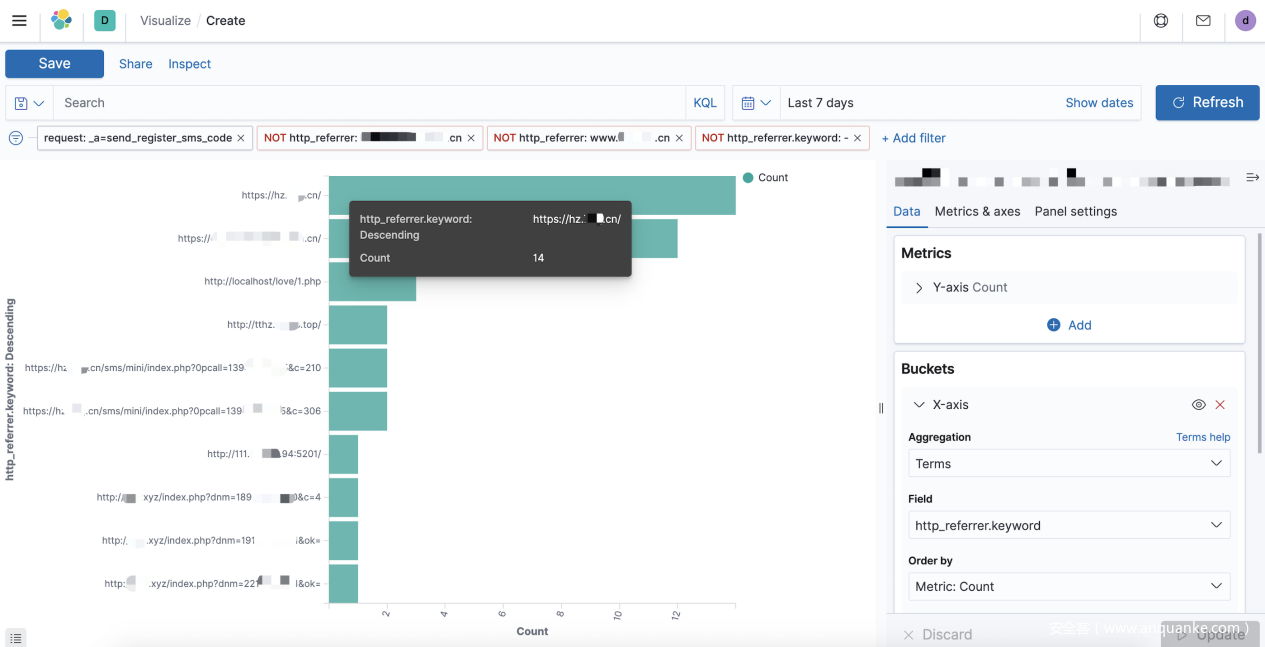This screenshot has height=647, width=1265.
Task: Click the Refresh button
Action: click(x=1207, y=102)
